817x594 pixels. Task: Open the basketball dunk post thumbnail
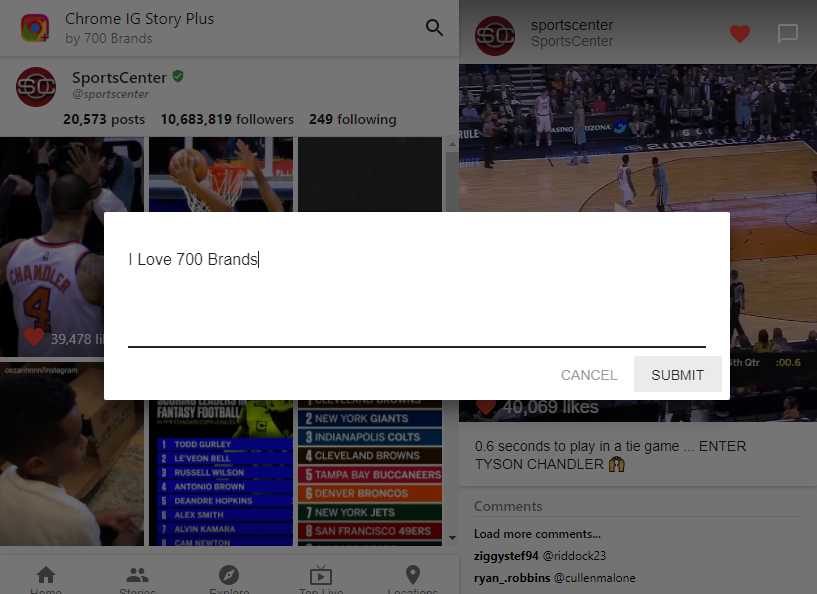tap(221, 175)
